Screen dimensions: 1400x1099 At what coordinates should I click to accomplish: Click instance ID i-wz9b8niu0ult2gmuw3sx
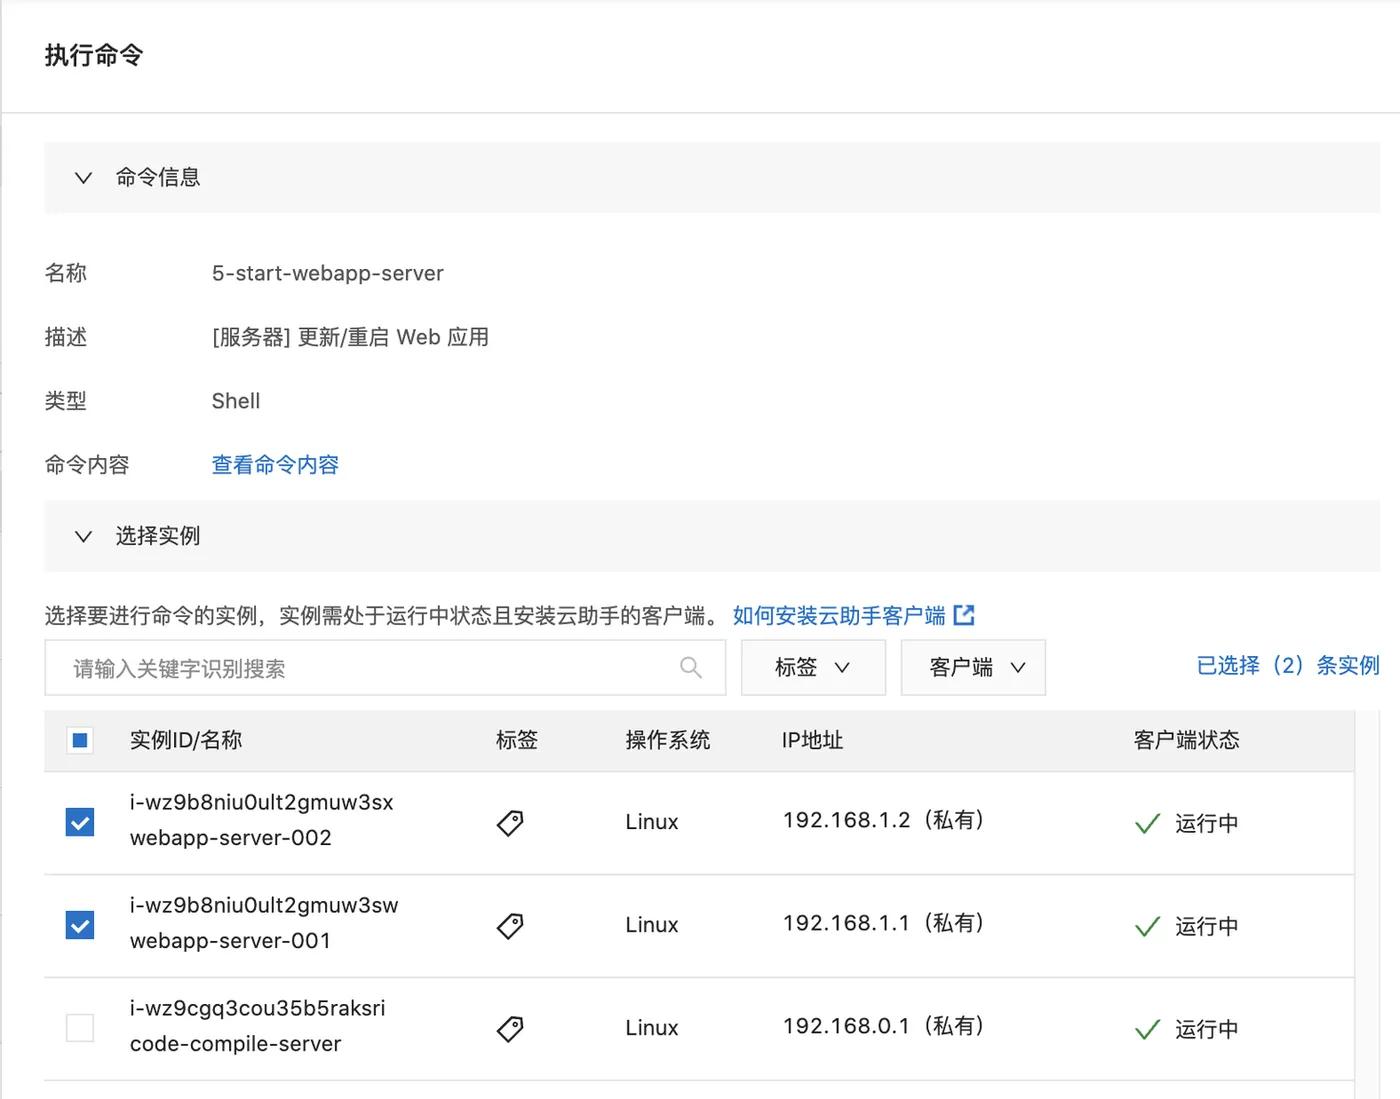point(262,802)
